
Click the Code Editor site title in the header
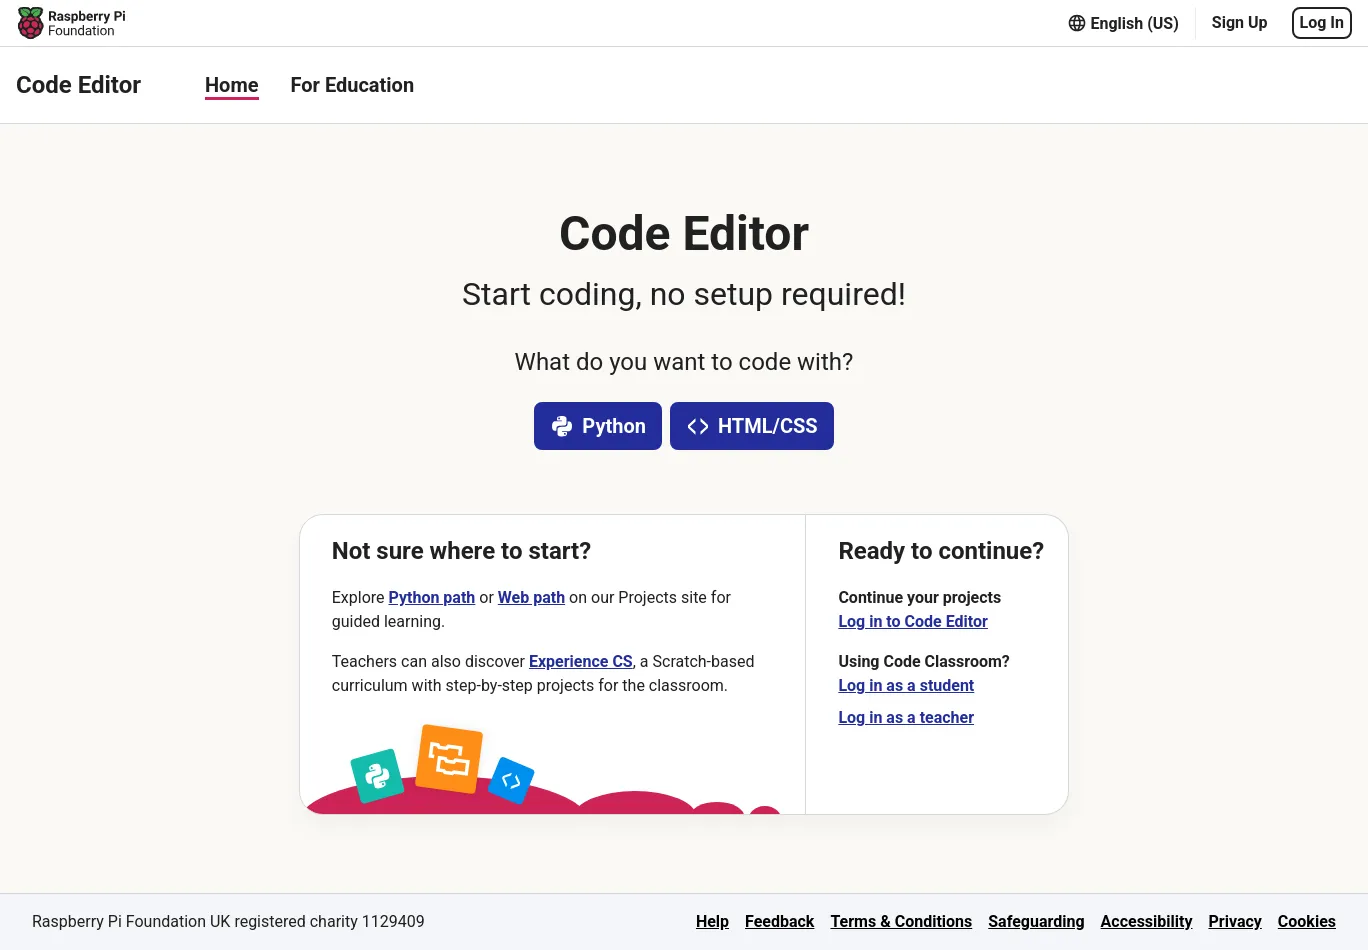[79, 85]
